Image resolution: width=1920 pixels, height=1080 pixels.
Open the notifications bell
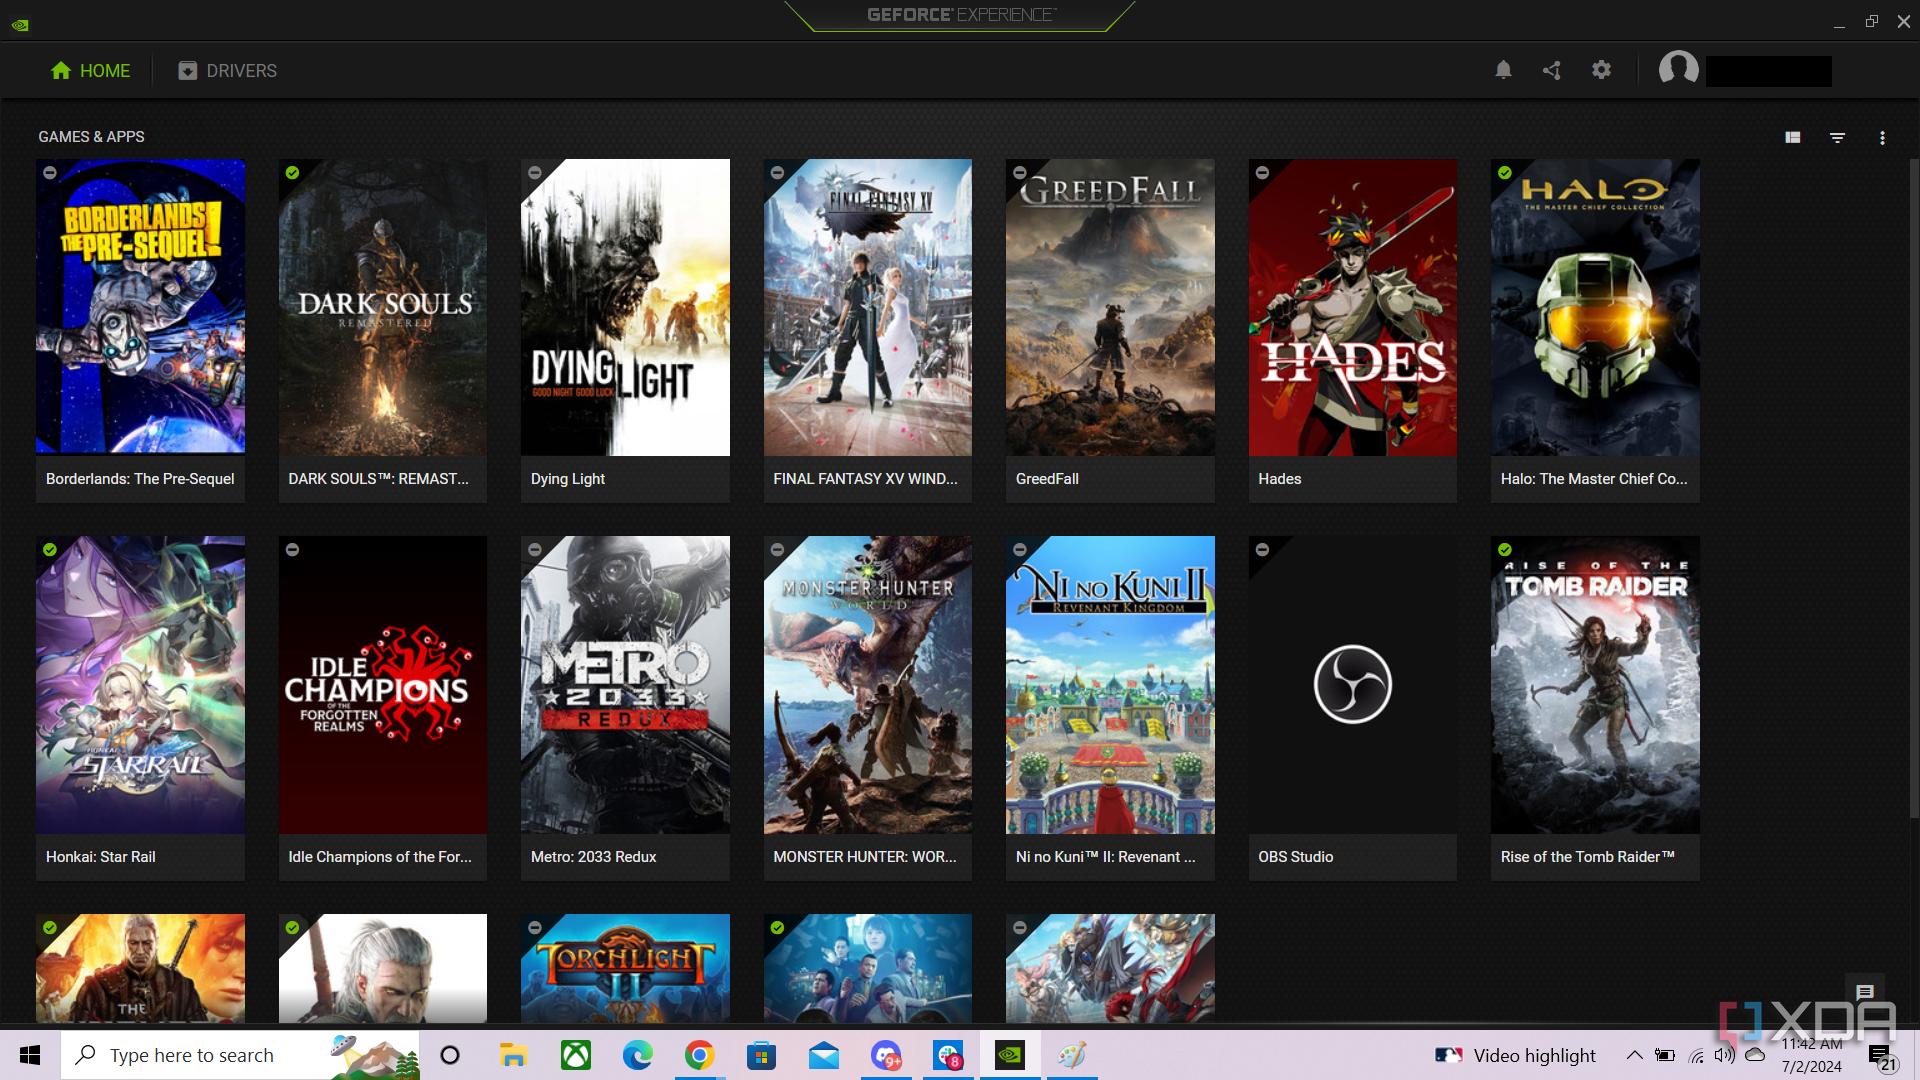1503,70
